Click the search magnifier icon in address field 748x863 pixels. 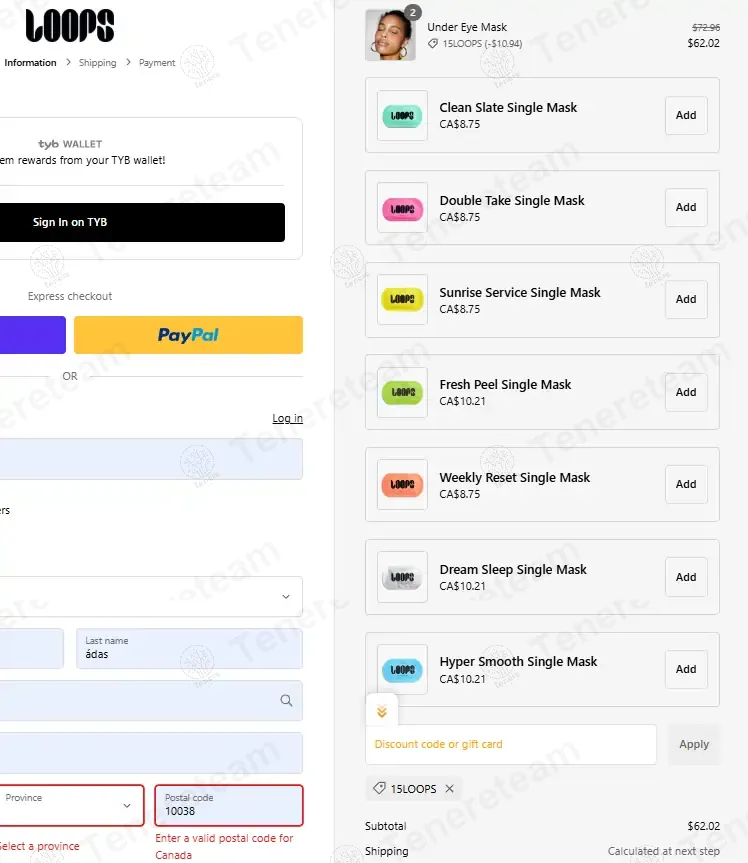(x=287, y=701)
